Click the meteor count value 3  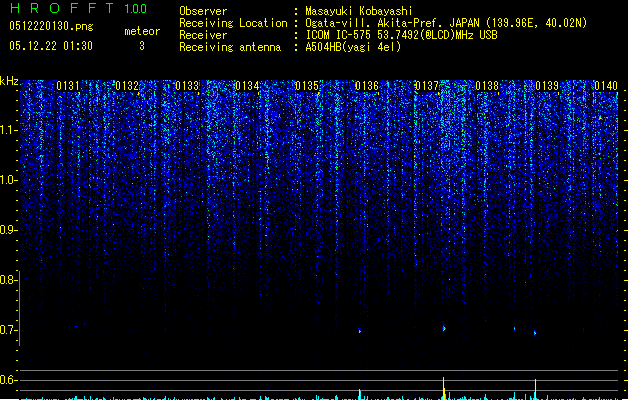pyautogui.click(x=142, y=46)
